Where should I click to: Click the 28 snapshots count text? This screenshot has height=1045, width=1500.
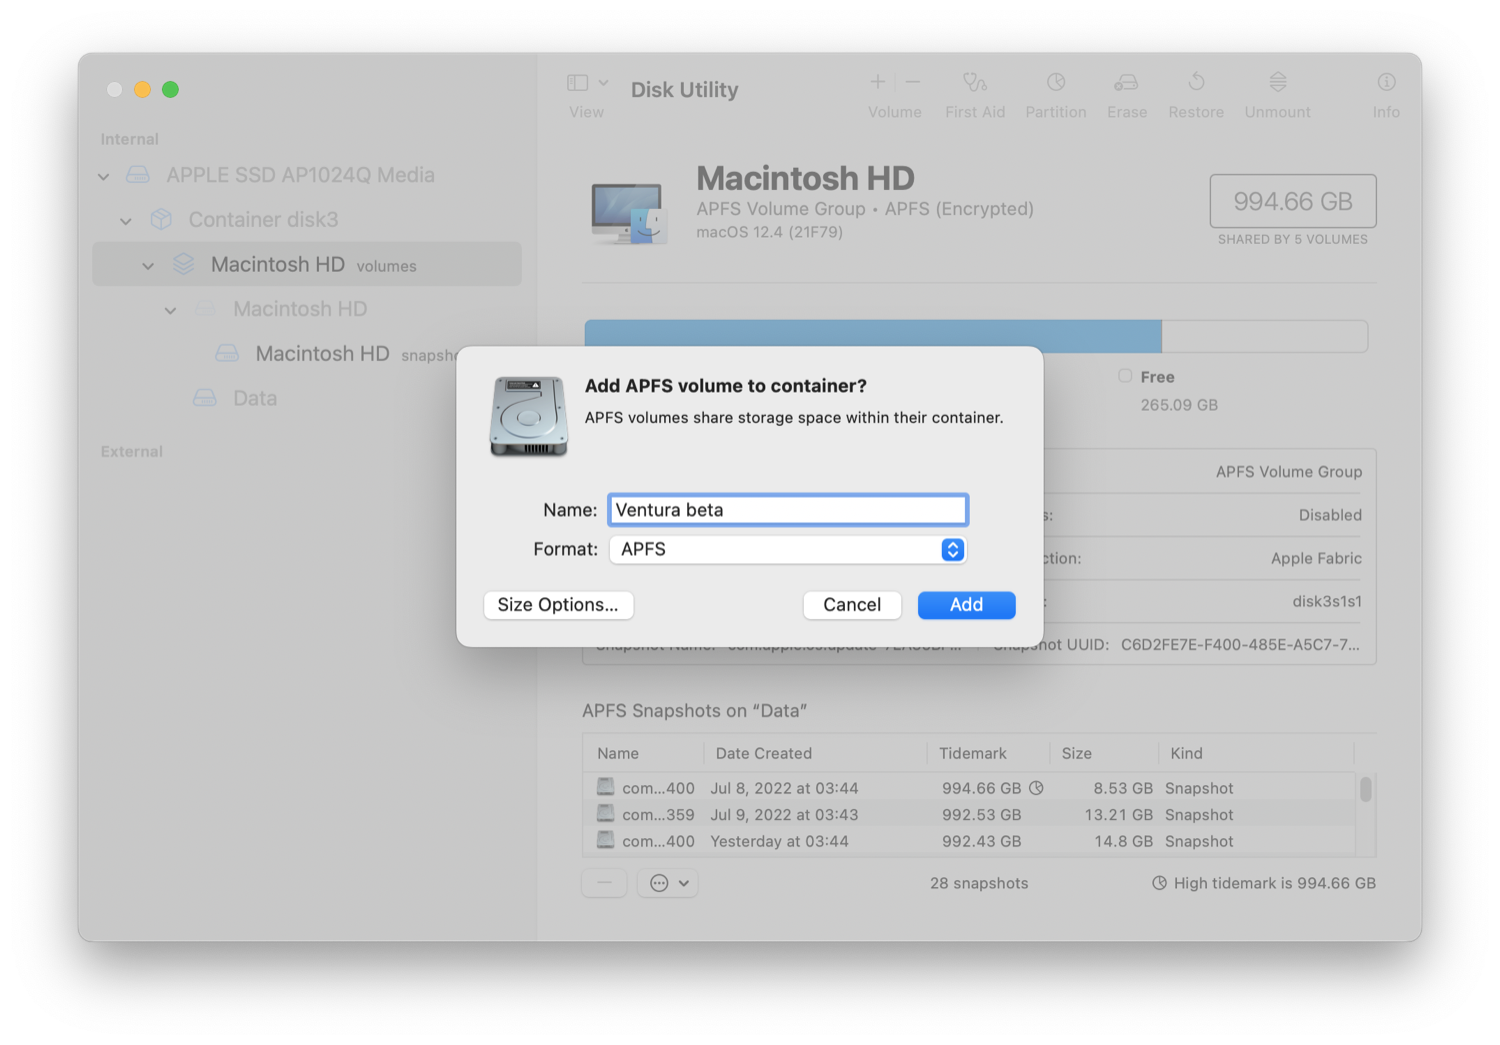979,883
